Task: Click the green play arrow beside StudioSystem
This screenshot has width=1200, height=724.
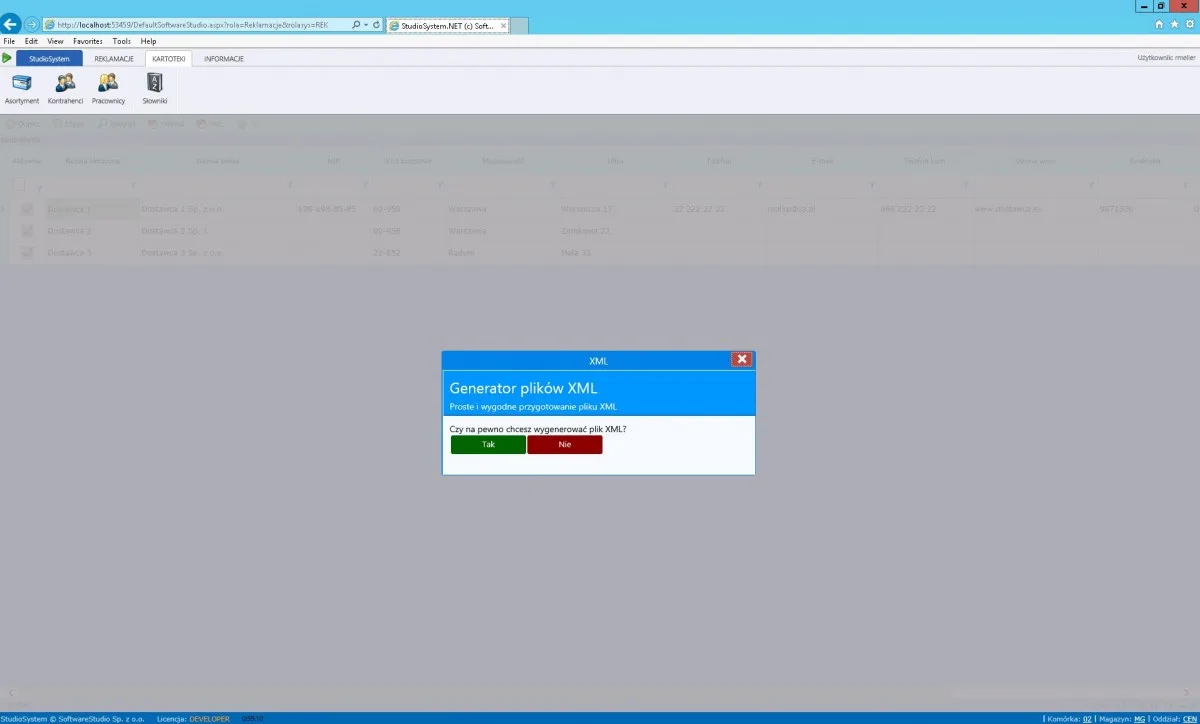Action: [x=7, y=59]
